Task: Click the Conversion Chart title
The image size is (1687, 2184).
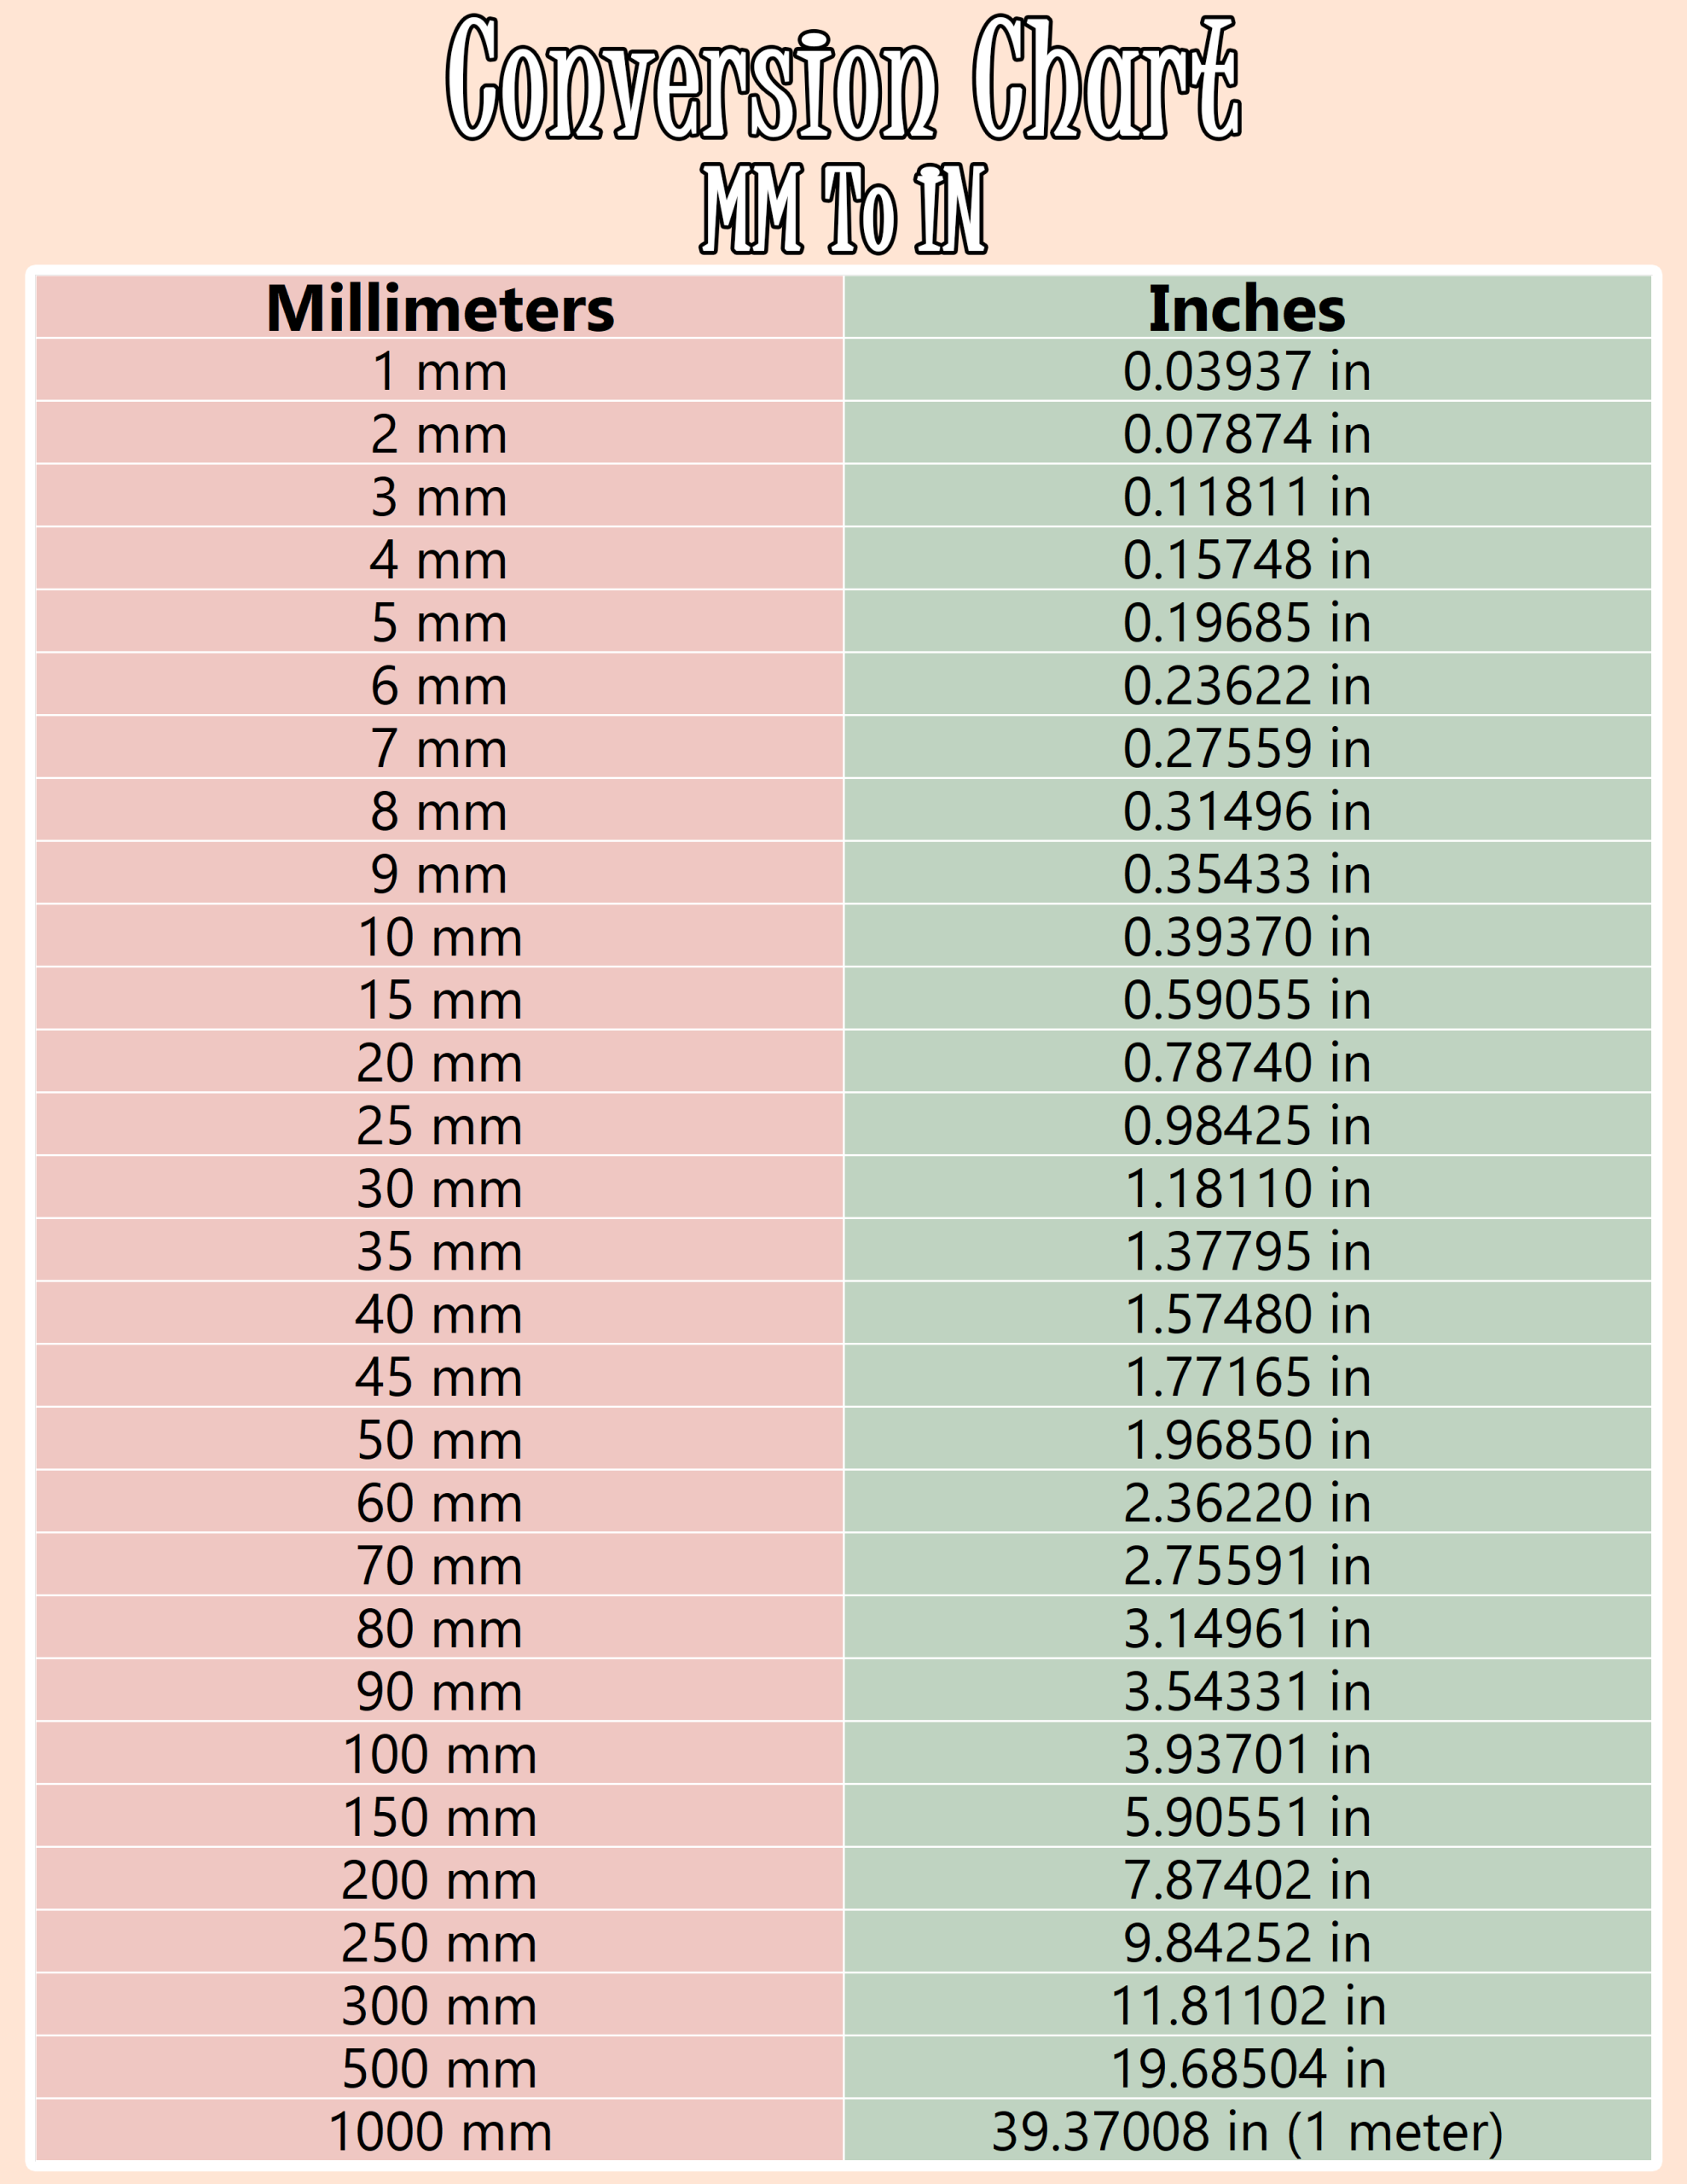Action: click(843, 78)
